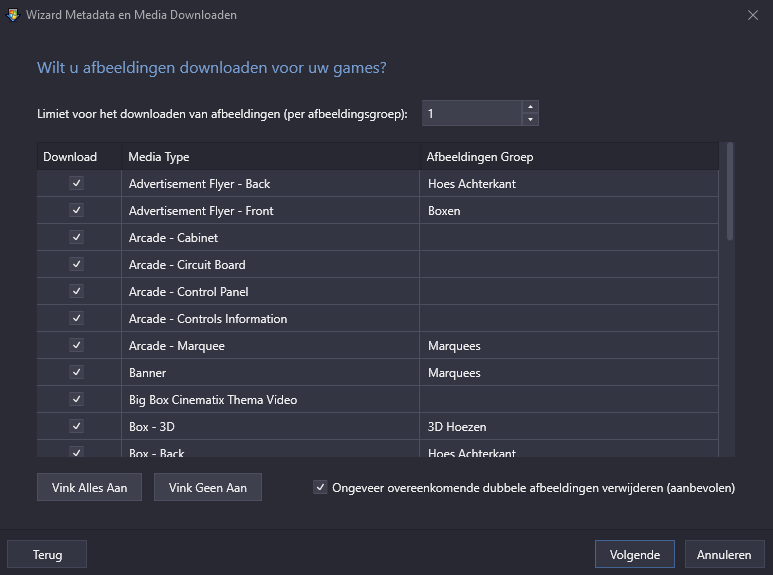This screenshot has height=575, width=773.
Task: Disable removing approximately duplicate images checkbox
Action: tap(320, 487)
